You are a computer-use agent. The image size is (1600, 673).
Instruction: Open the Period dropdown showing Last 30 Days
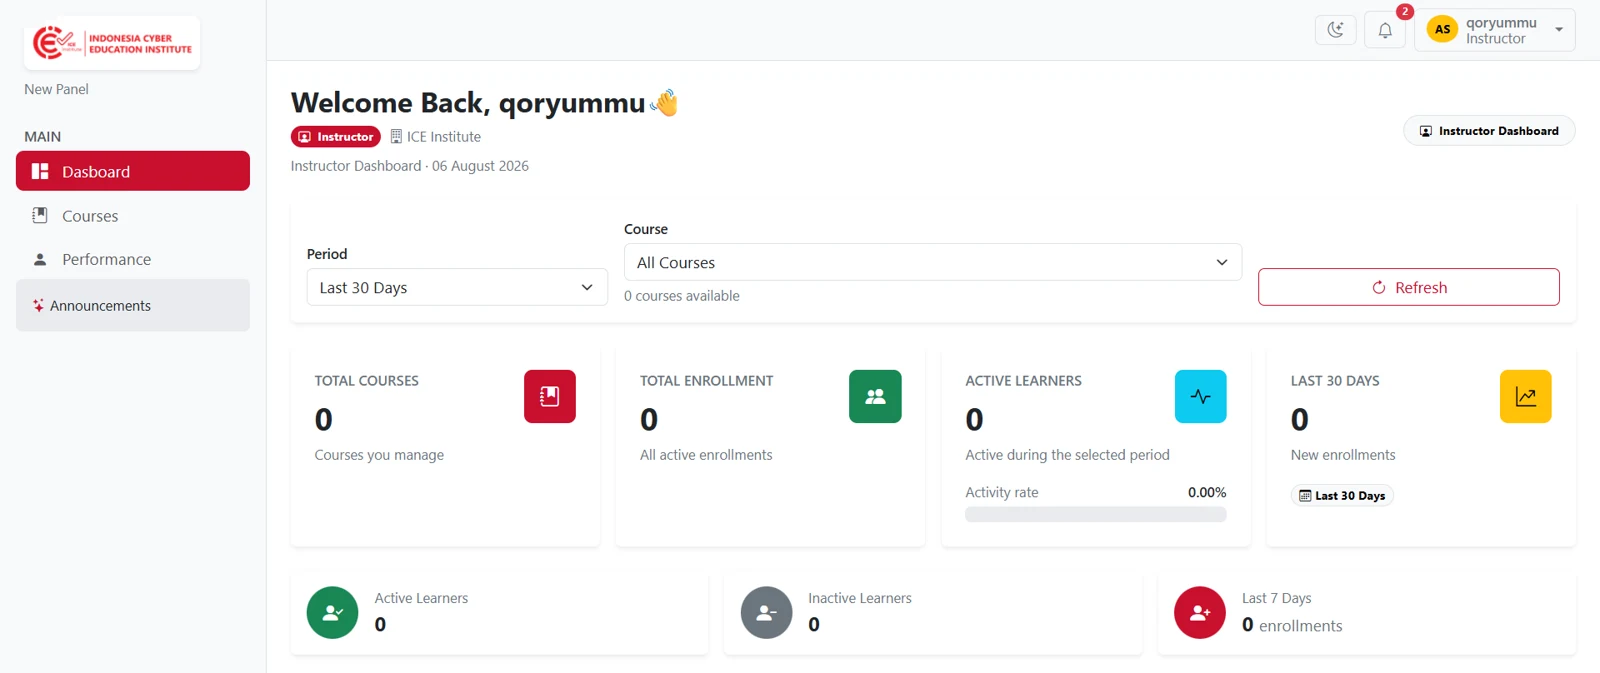[457, 287]
